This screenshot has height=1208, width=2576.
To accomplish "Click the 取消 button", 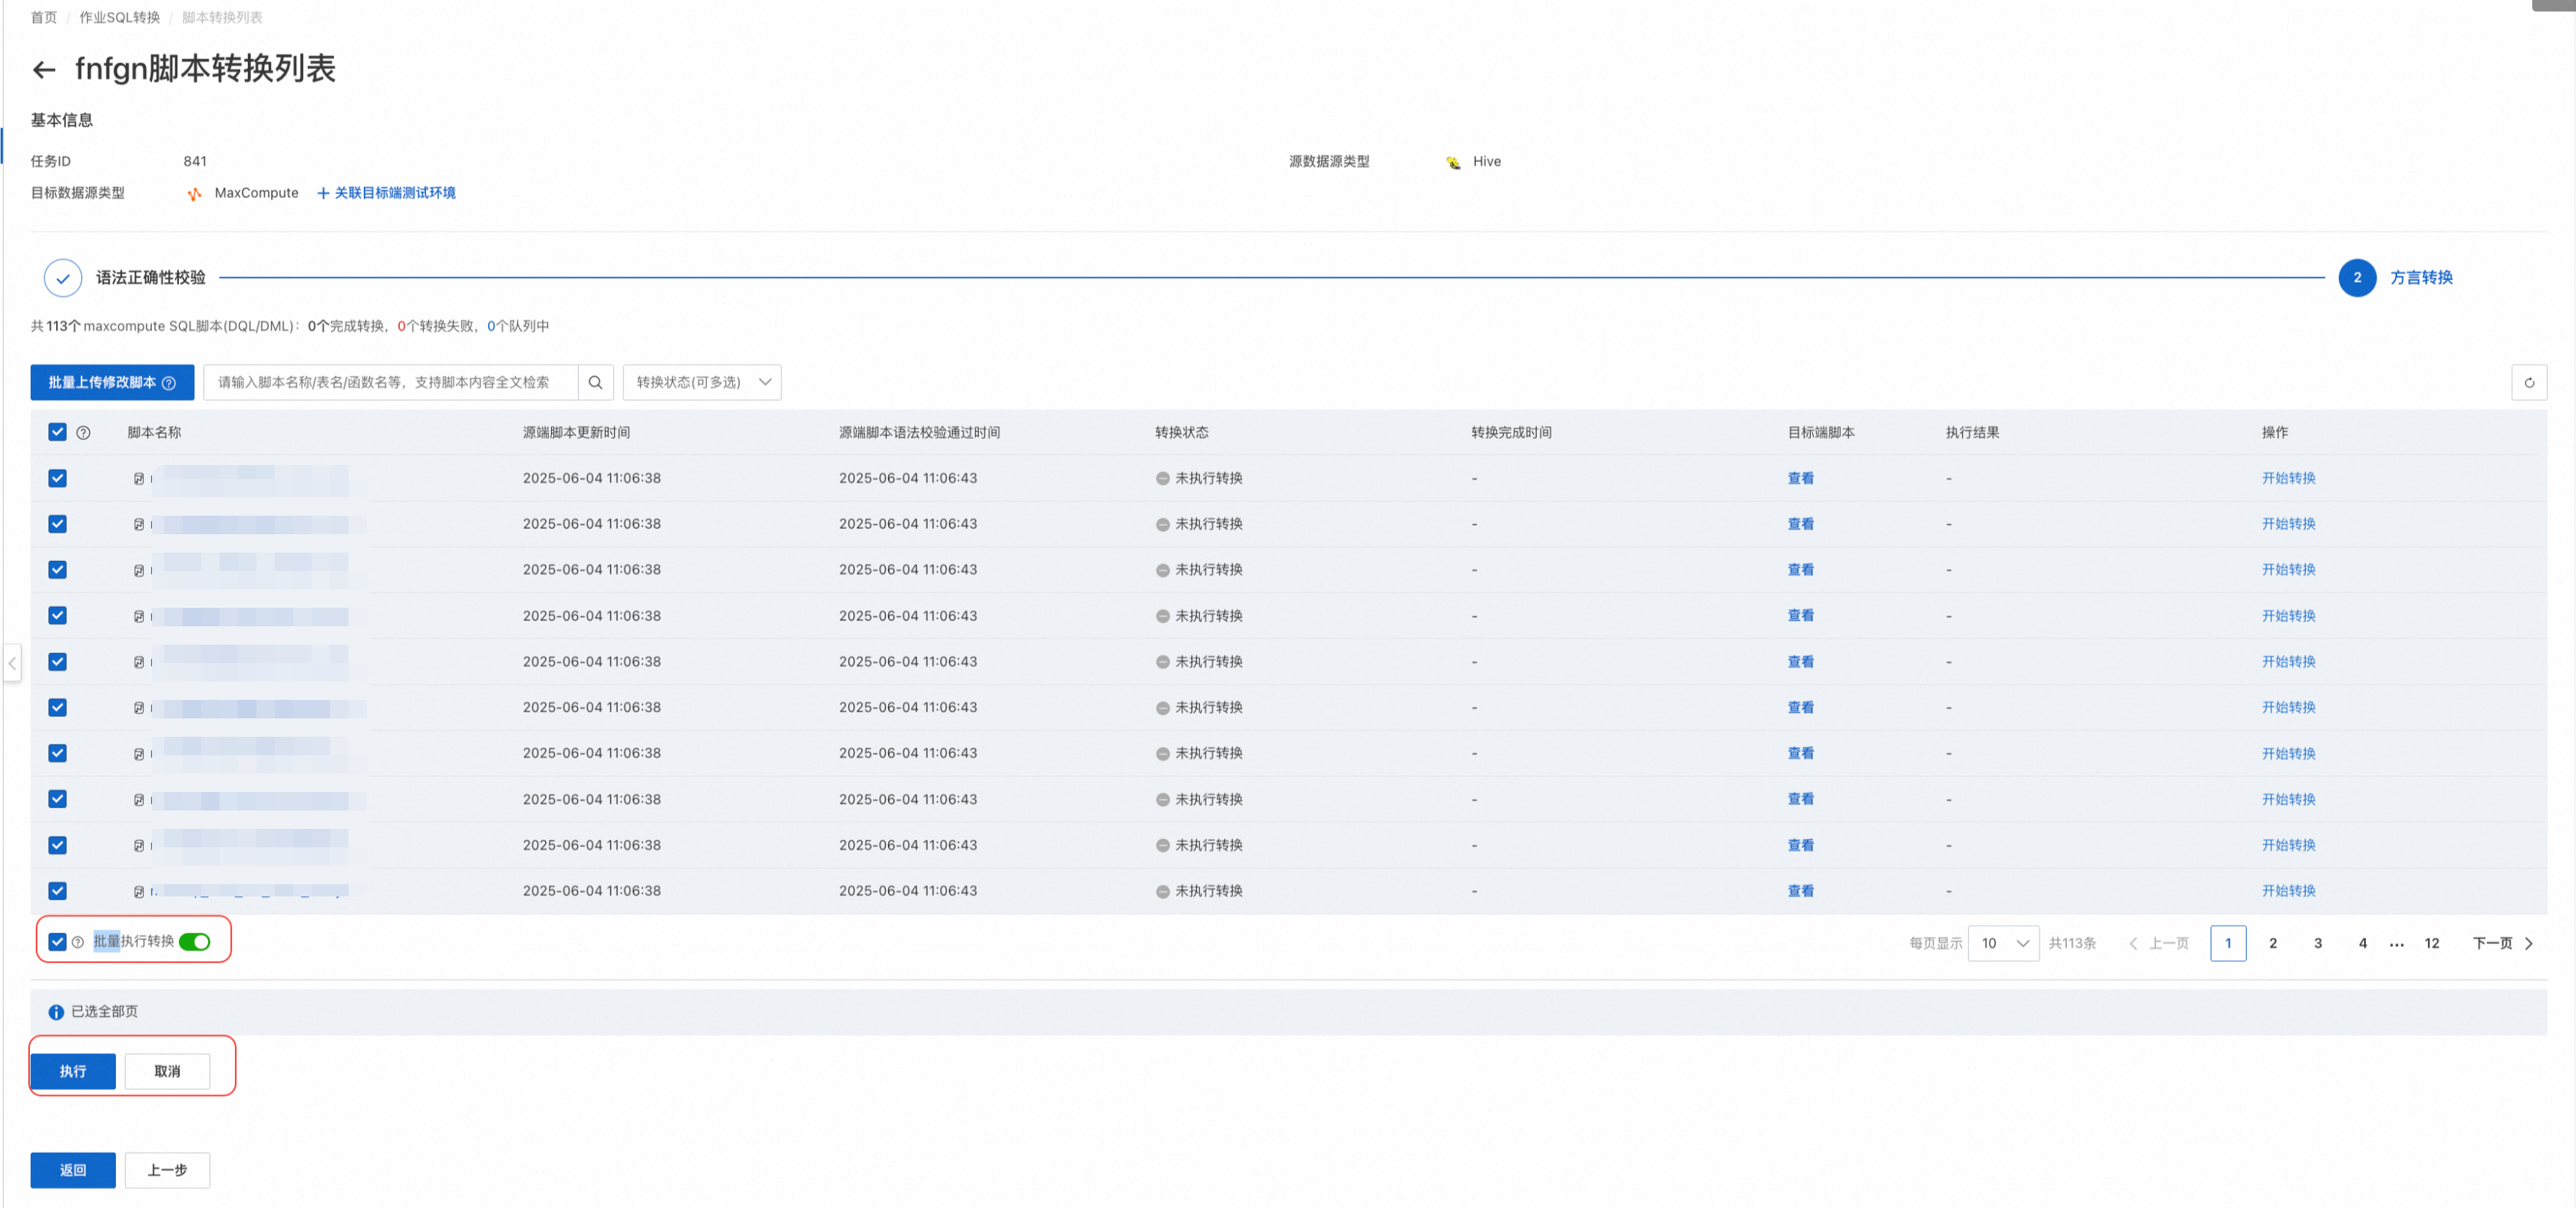I will click(167, 1071).
